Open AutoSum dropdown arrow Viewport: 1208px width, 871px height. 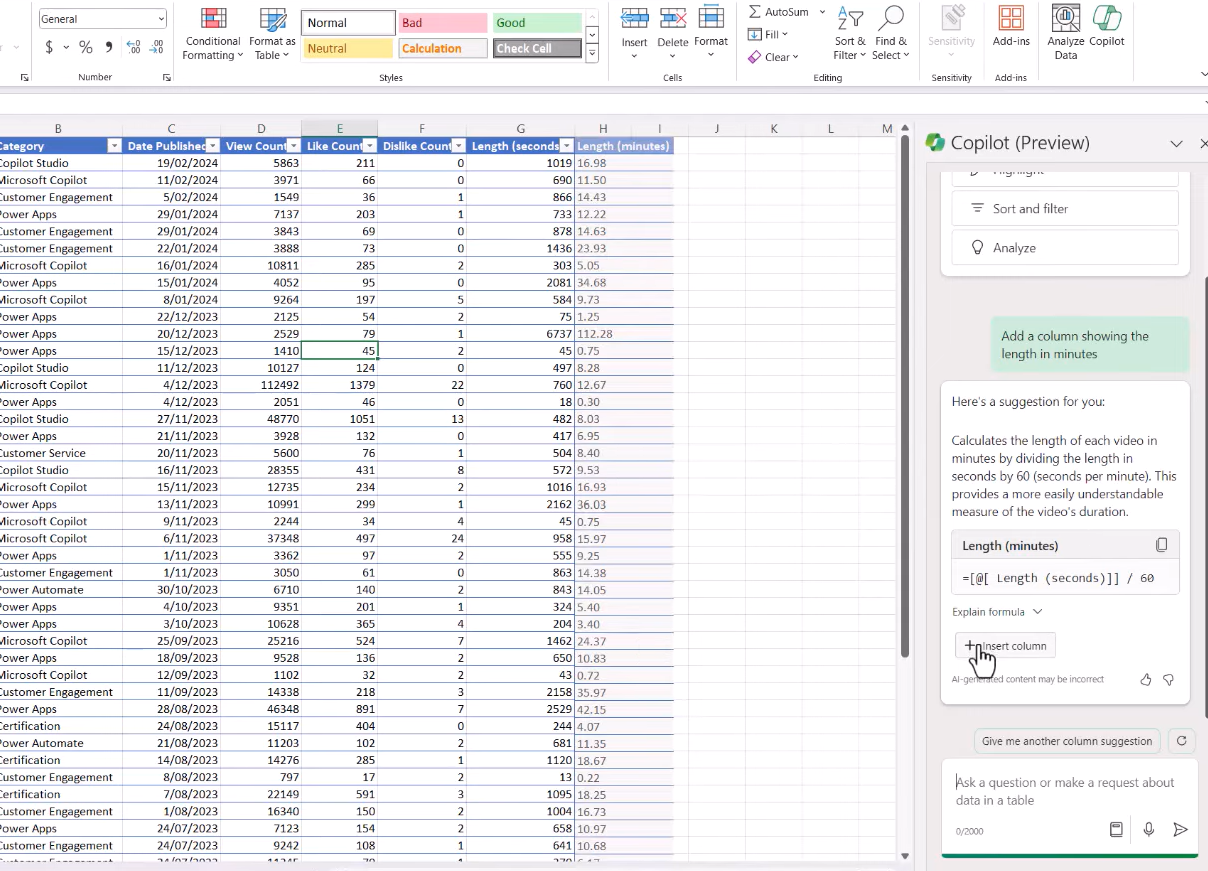click(823, 12)
